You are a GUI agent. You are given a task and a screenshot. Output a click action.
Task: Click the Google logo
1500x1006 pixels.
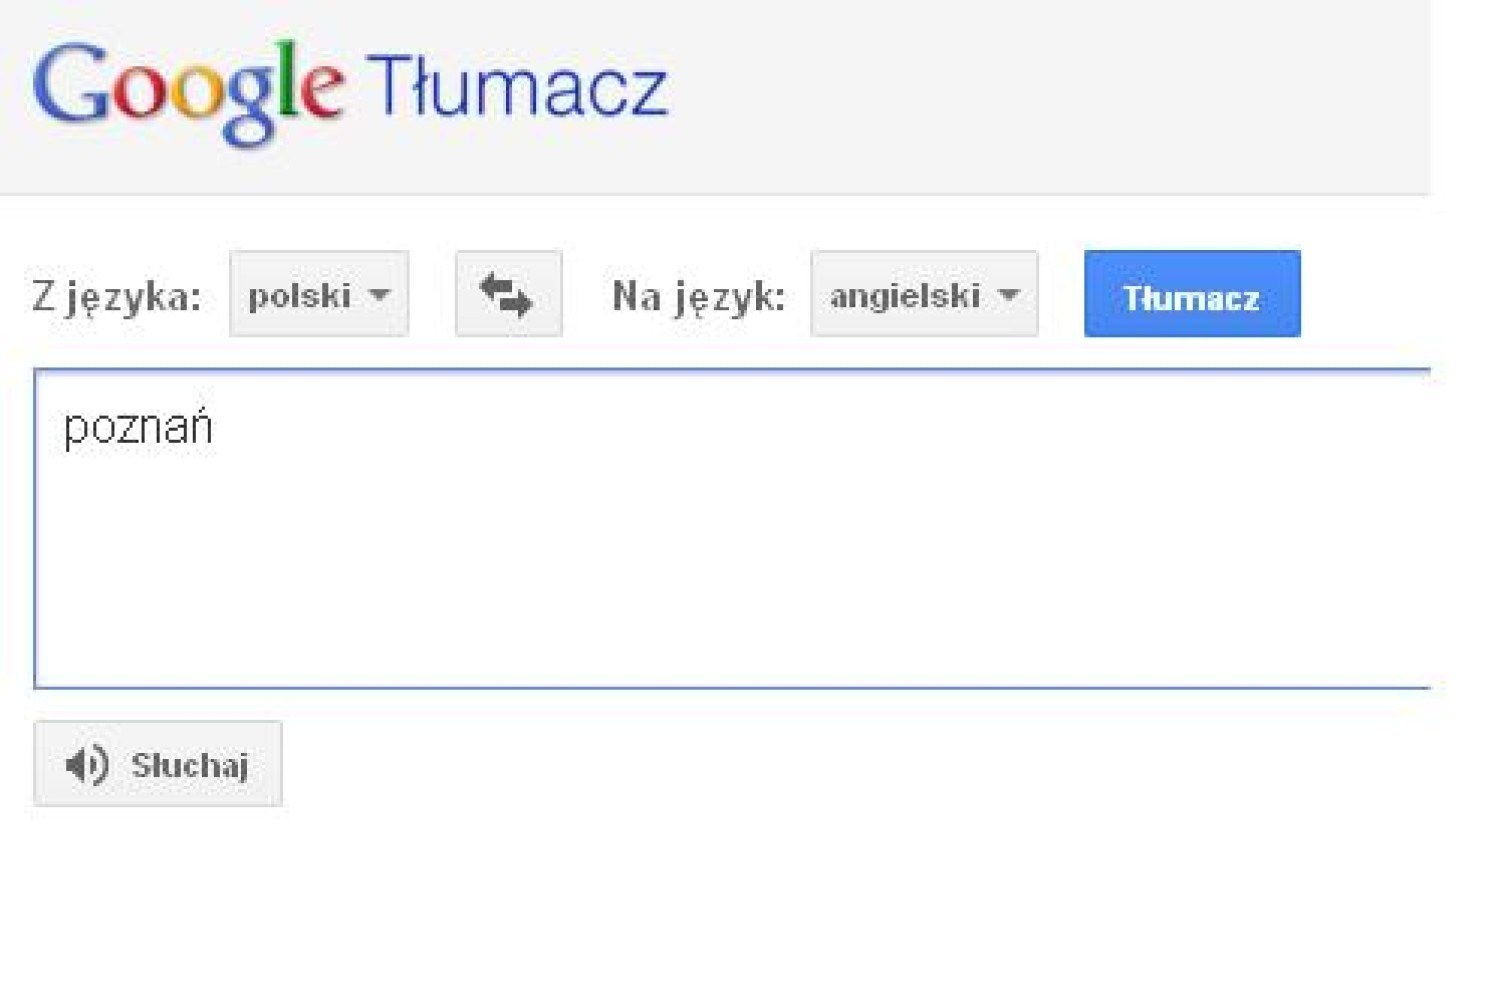click(x=188, y=90)
